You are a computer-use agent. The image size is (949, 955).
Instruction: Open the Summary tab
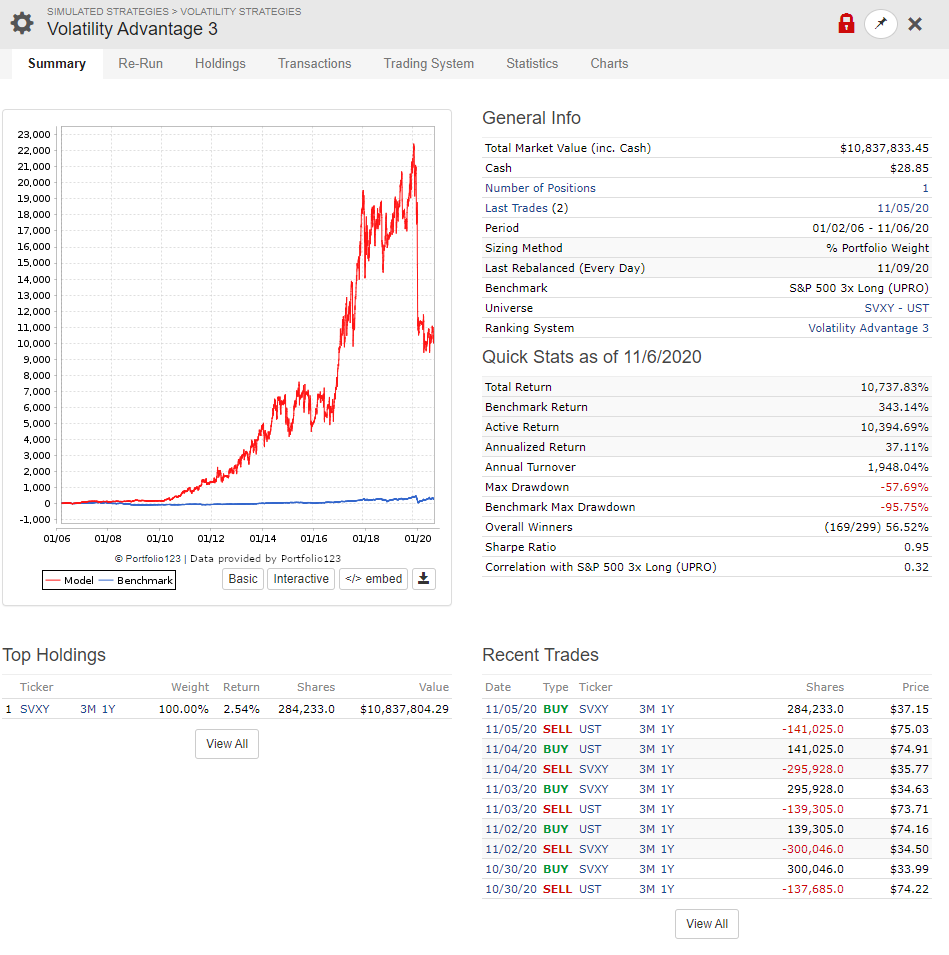tap(57, 63)
